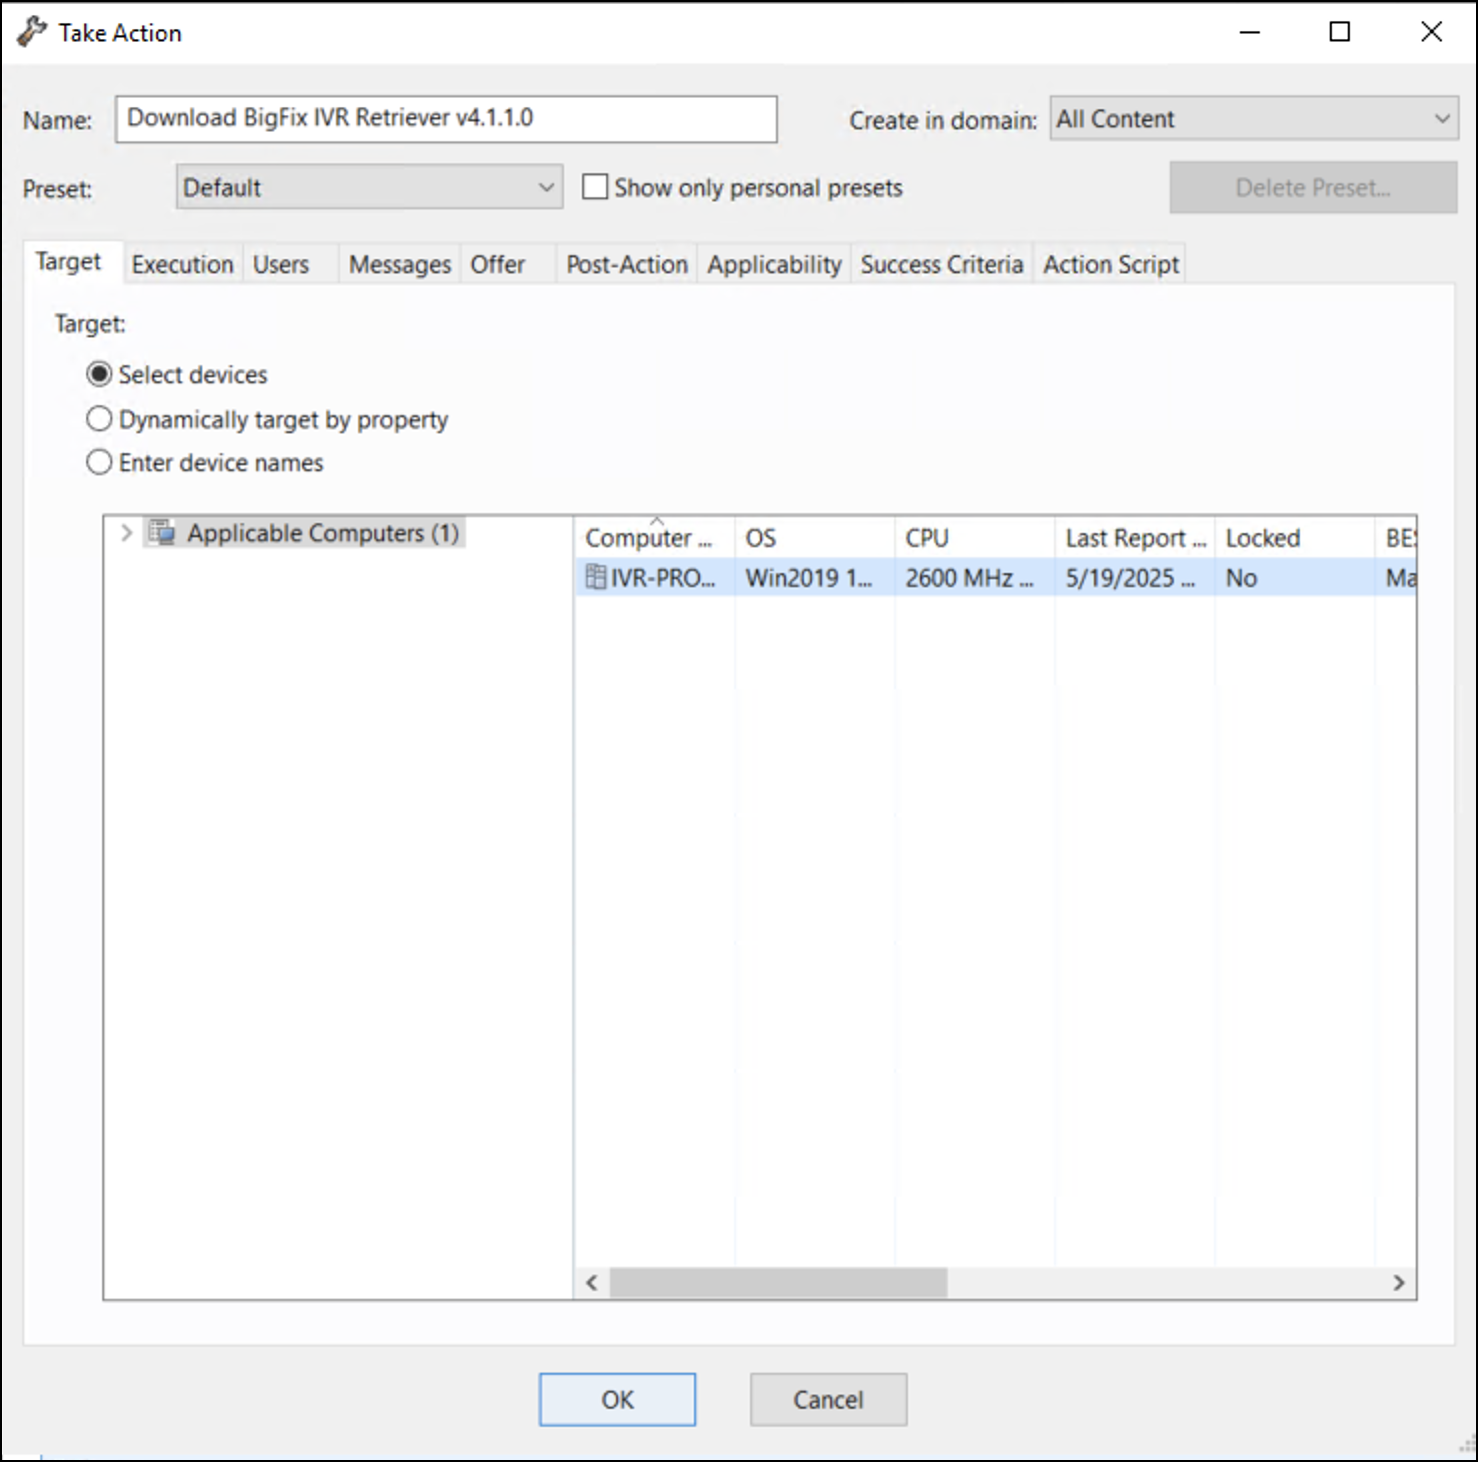Maximize the Take Action window
The width and height of the screenshot is (1478, 1462).
[x=1340, y=32]
